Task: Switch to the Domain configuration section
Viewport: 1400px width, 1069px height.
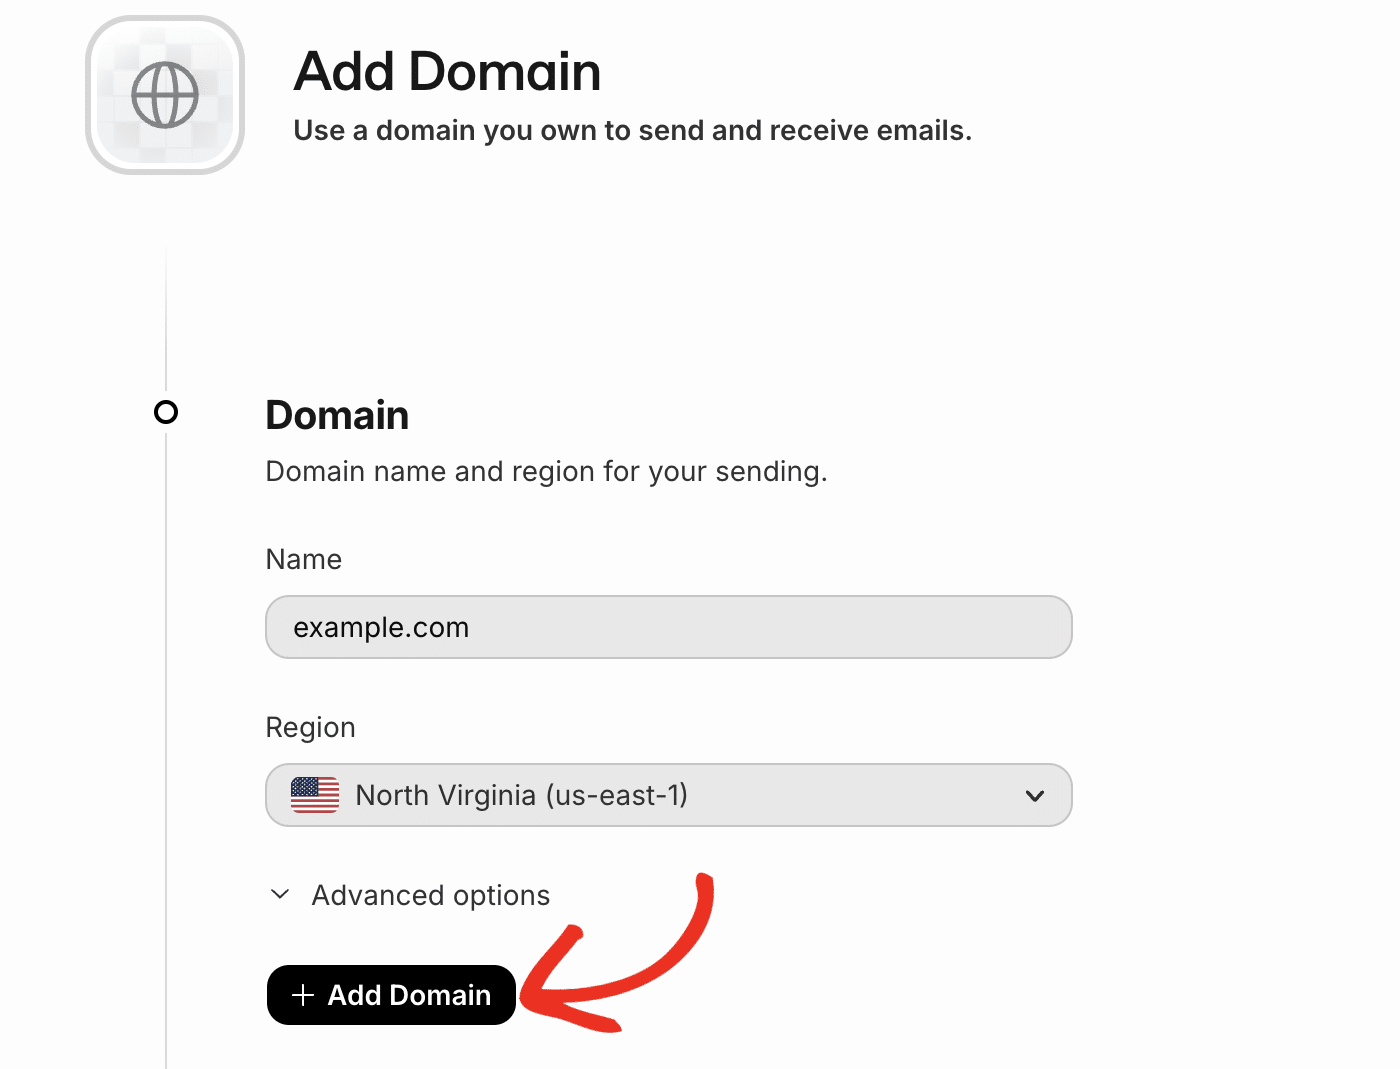Action: click(x=337, y=414)
